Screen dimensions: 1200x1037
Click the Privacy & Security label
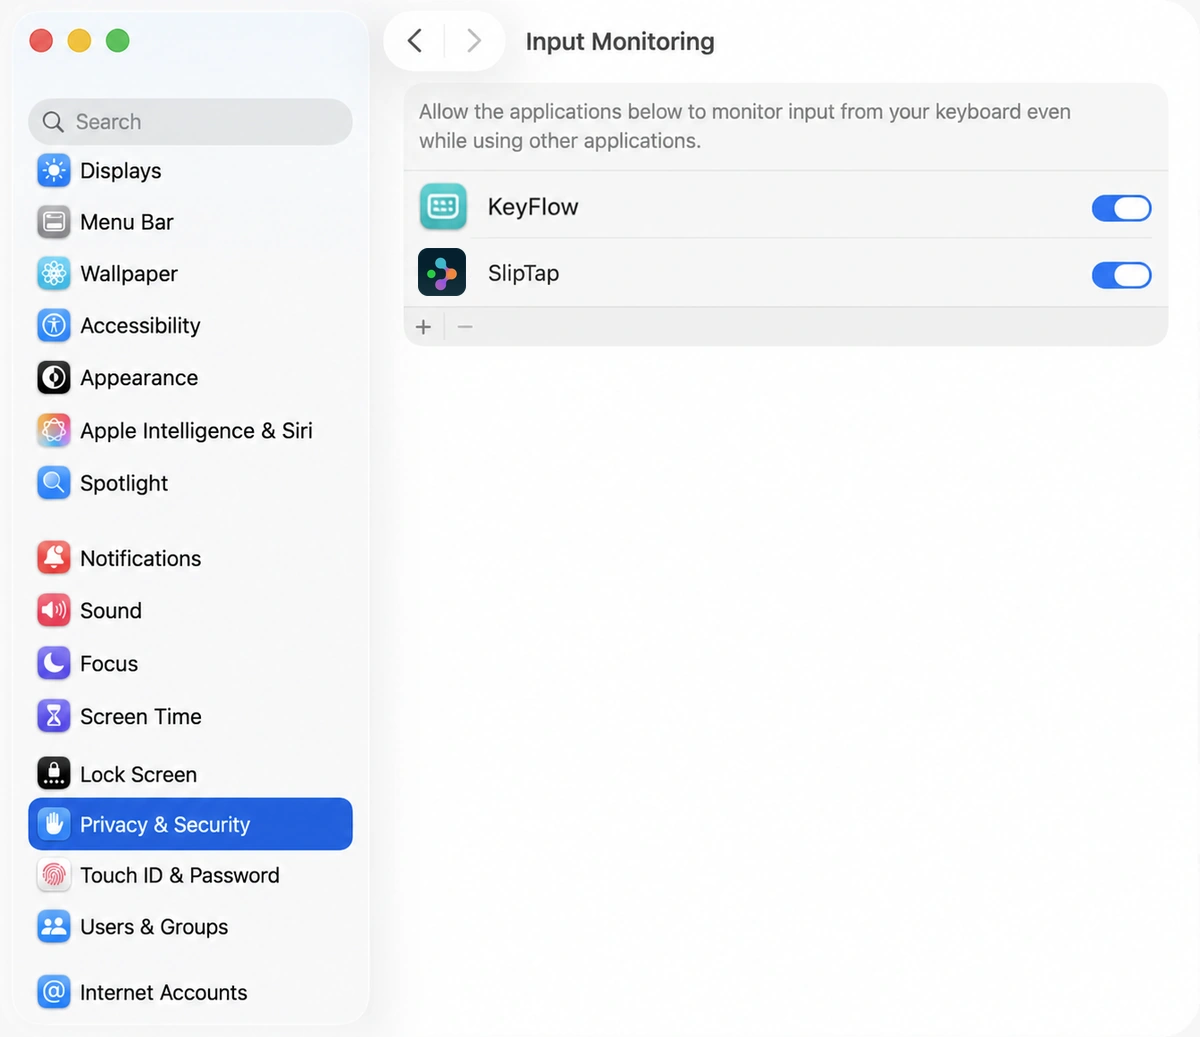tap(165, 824)
